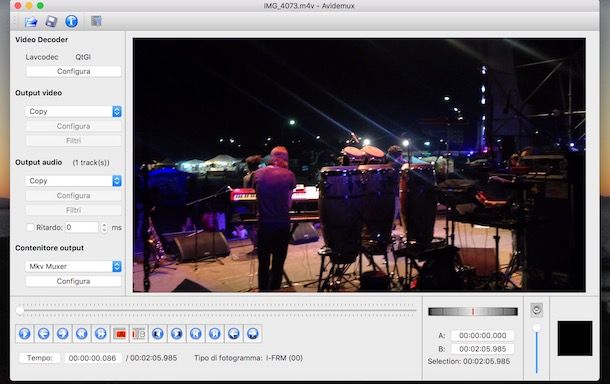
Task: Play the video with the play button
Action: [x=25, y=334]
